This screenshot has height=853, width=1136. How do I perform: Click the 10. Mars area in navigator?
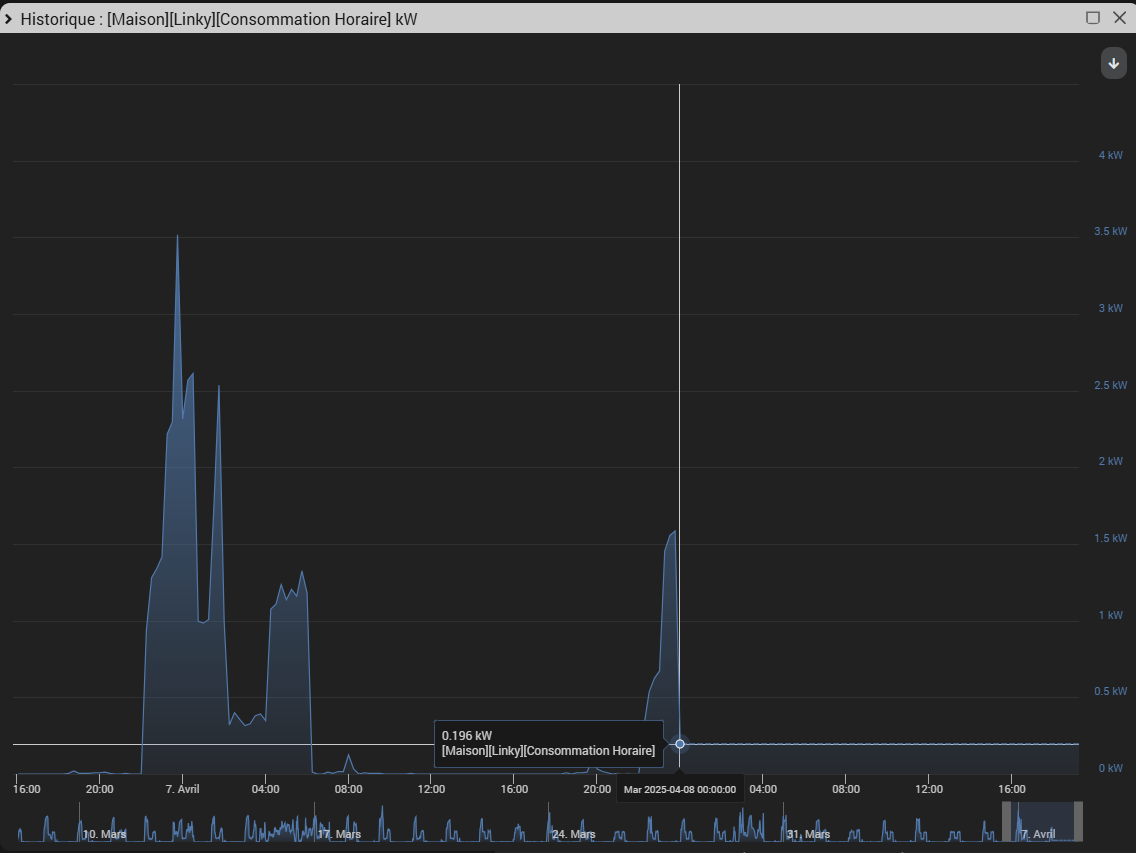(x=104, y=834)
